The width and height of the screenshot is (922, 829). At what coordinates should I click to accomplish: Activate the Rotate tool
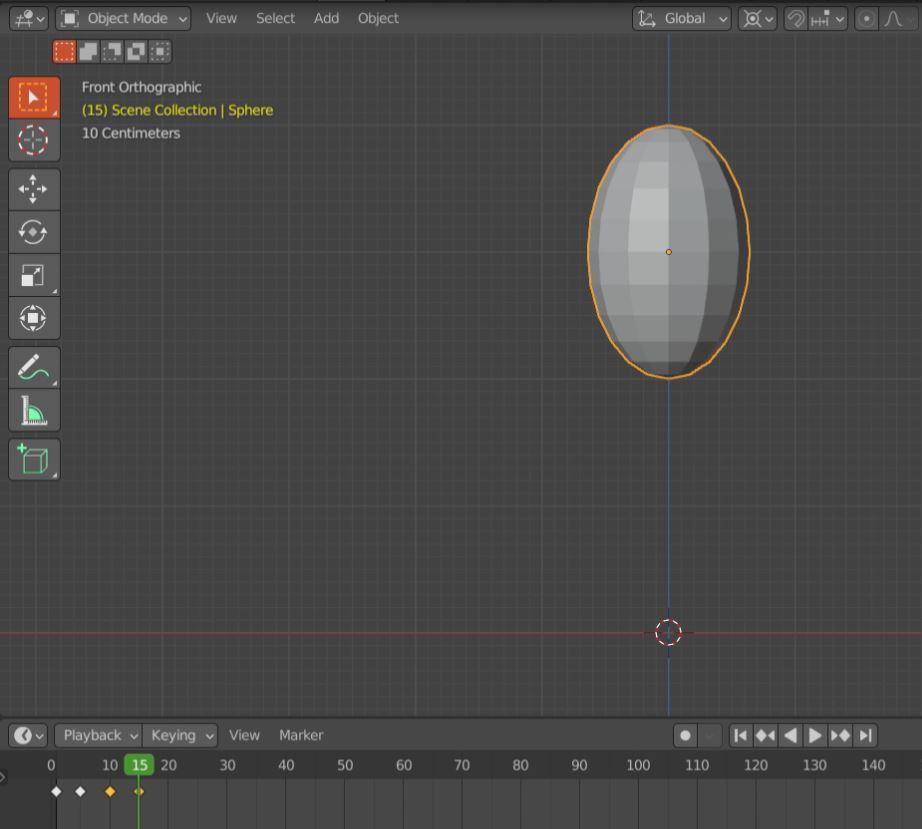click(x=34, y=232)
